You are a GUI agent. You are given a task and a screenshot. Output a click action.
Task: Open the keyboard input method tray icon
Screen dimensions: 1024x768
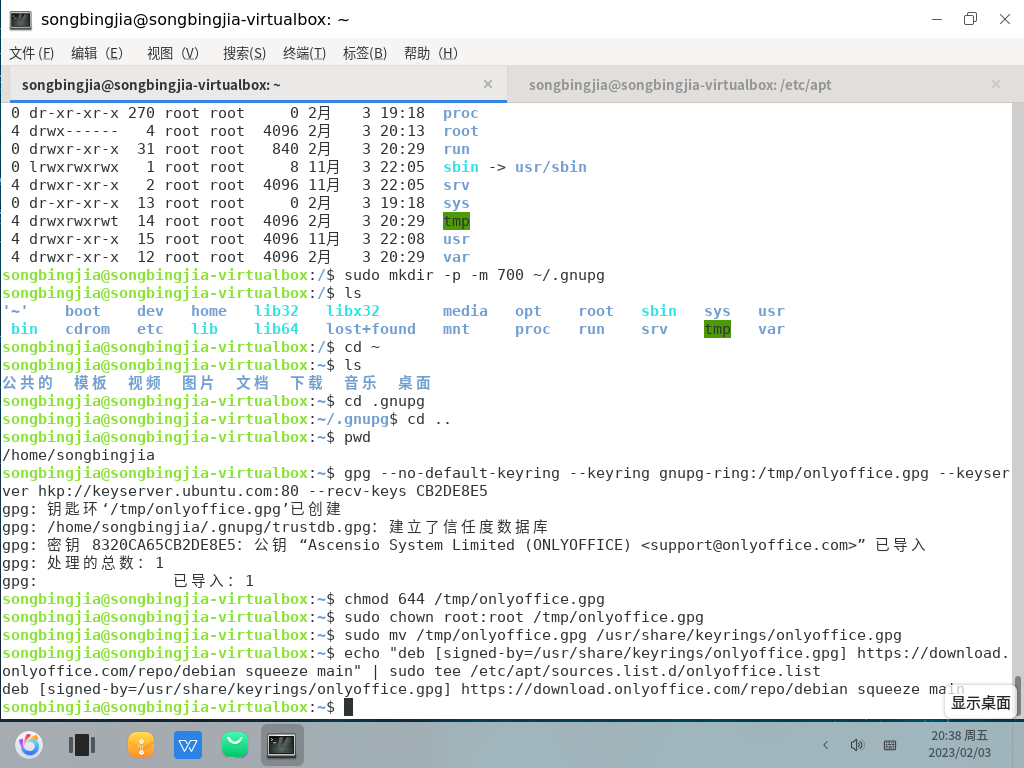(x=889, y=744)
